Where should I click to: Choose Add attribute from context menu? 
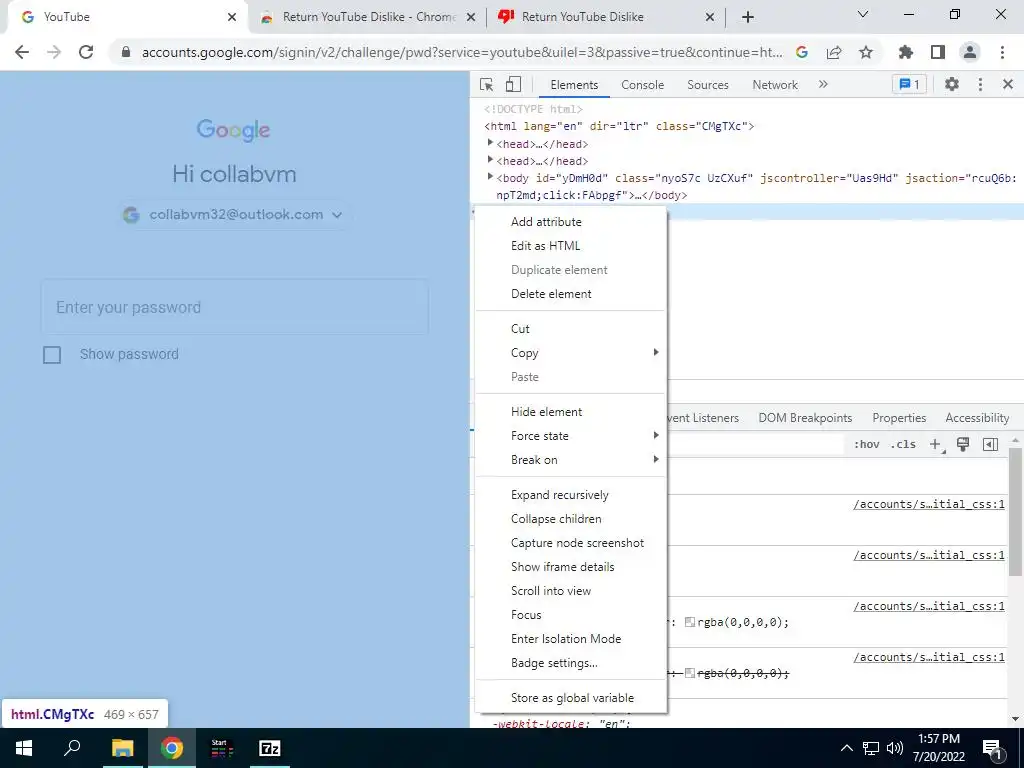571,221
